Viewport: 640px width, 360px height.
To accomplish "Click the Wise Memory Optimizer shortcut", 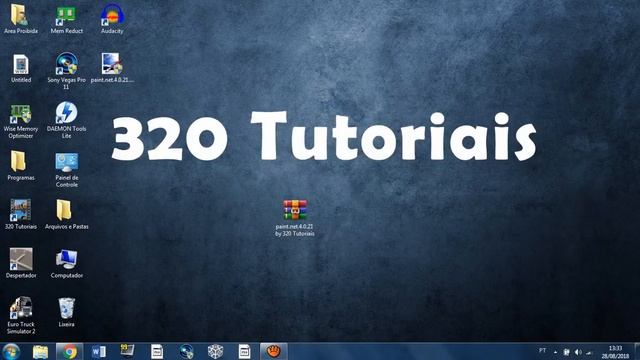I will [x=20, y=113].
